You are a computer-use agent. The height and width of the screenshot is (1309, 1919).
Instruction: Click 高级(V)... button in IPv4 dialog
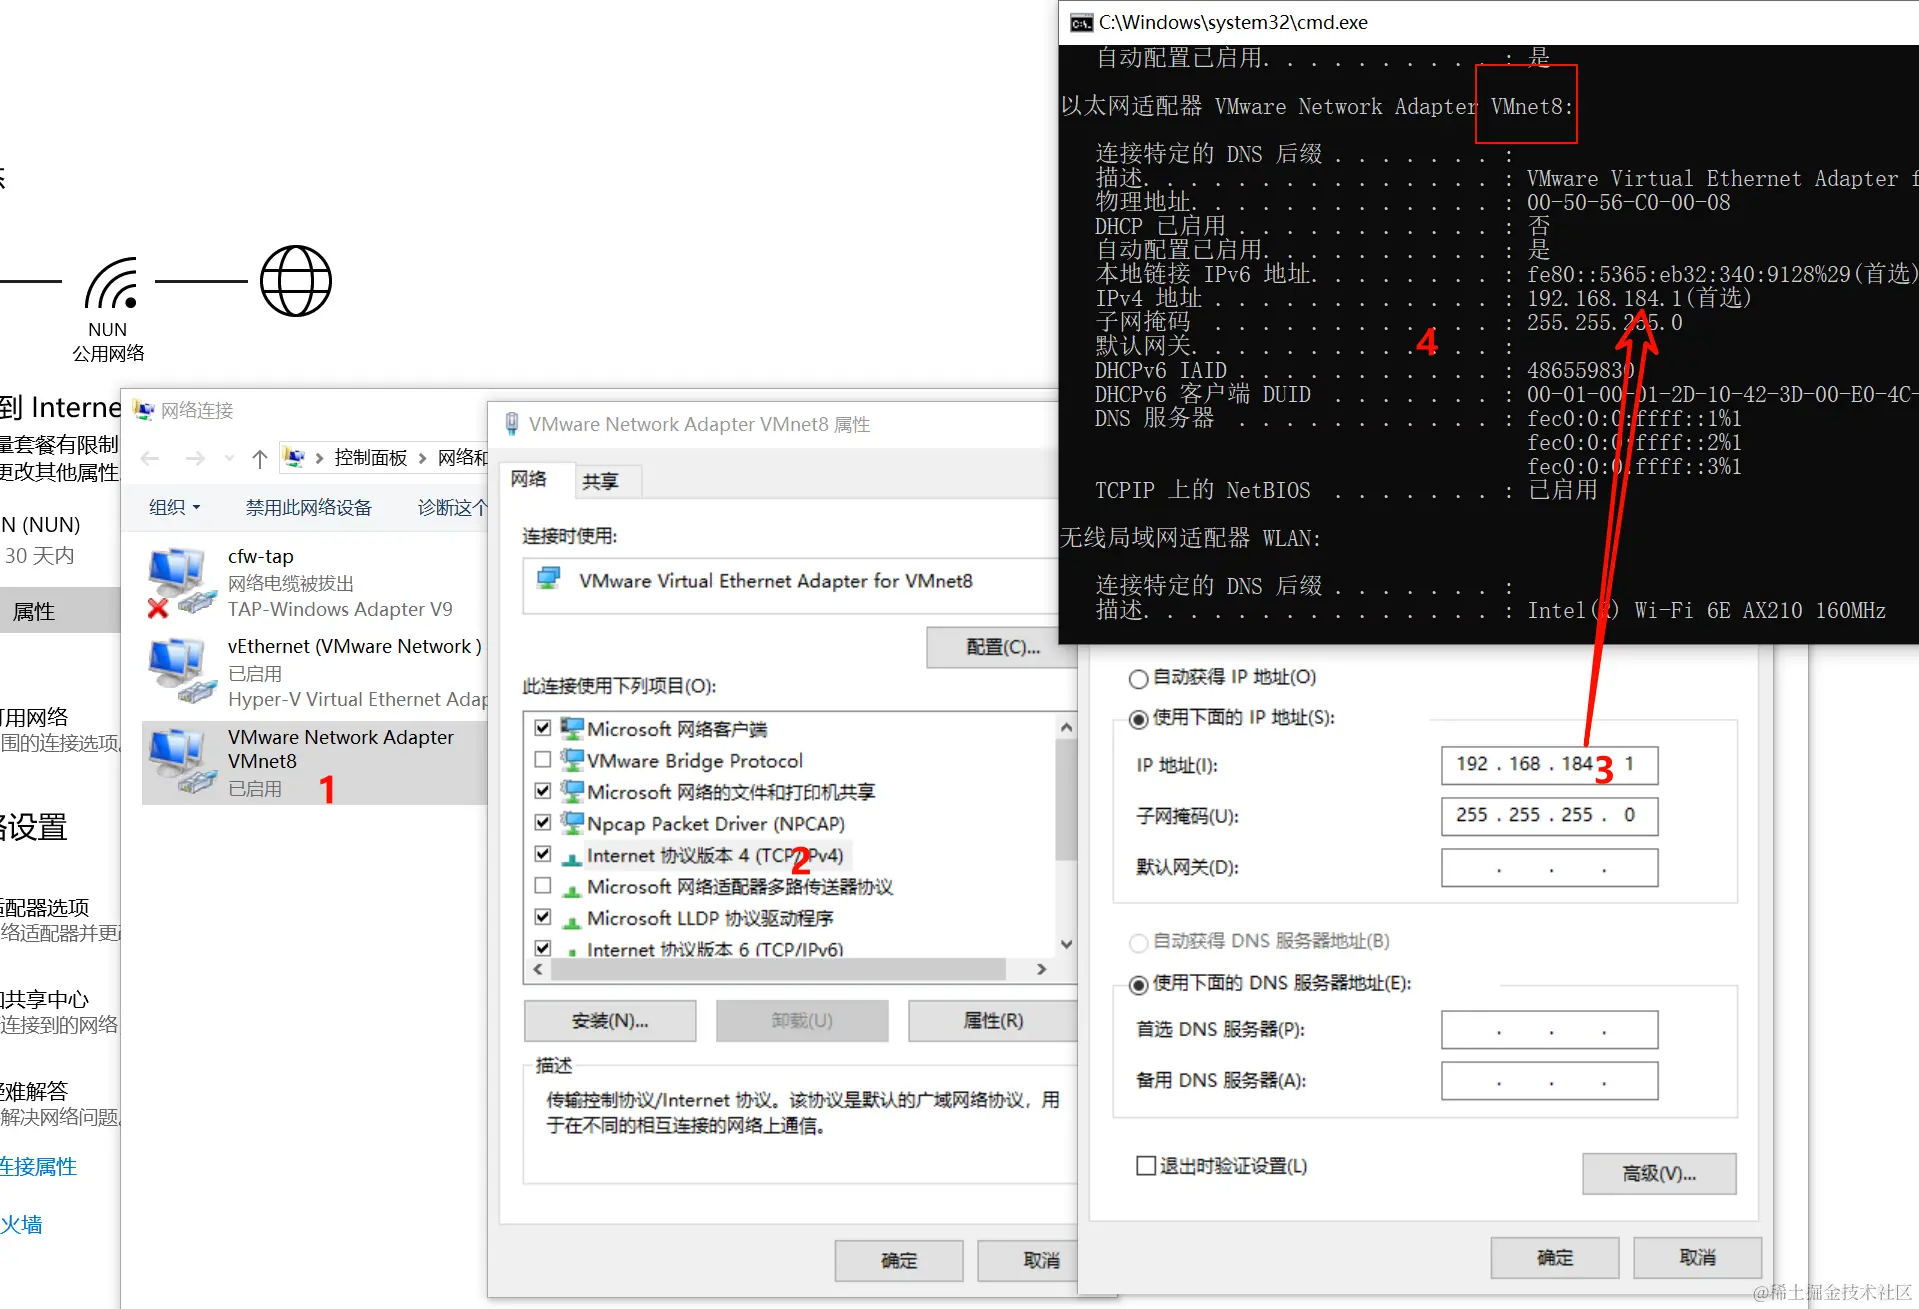[1659, 1174]
